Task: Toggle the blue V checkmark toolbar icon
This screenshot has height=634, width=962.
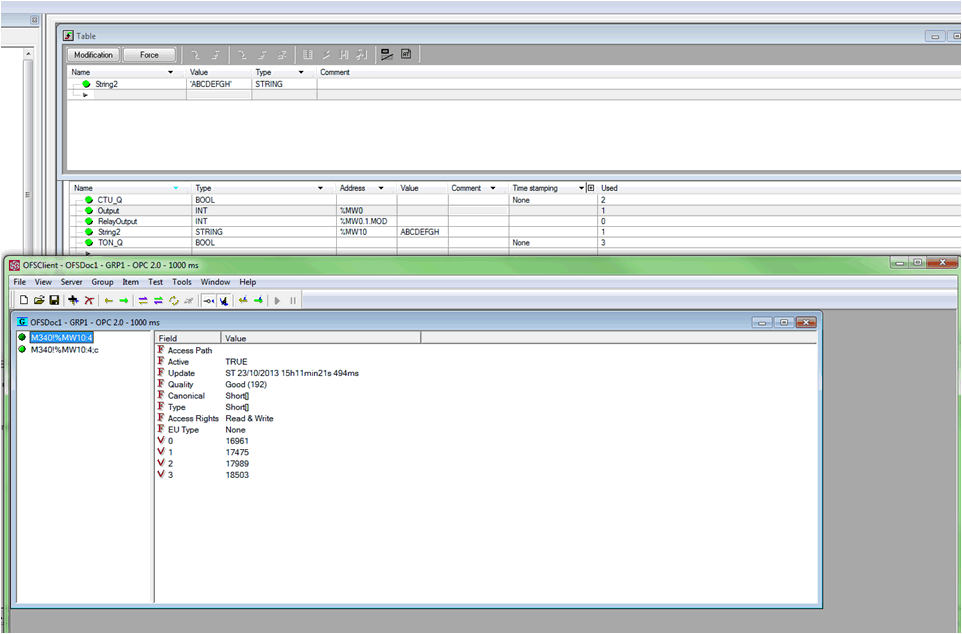Action: 224,301
